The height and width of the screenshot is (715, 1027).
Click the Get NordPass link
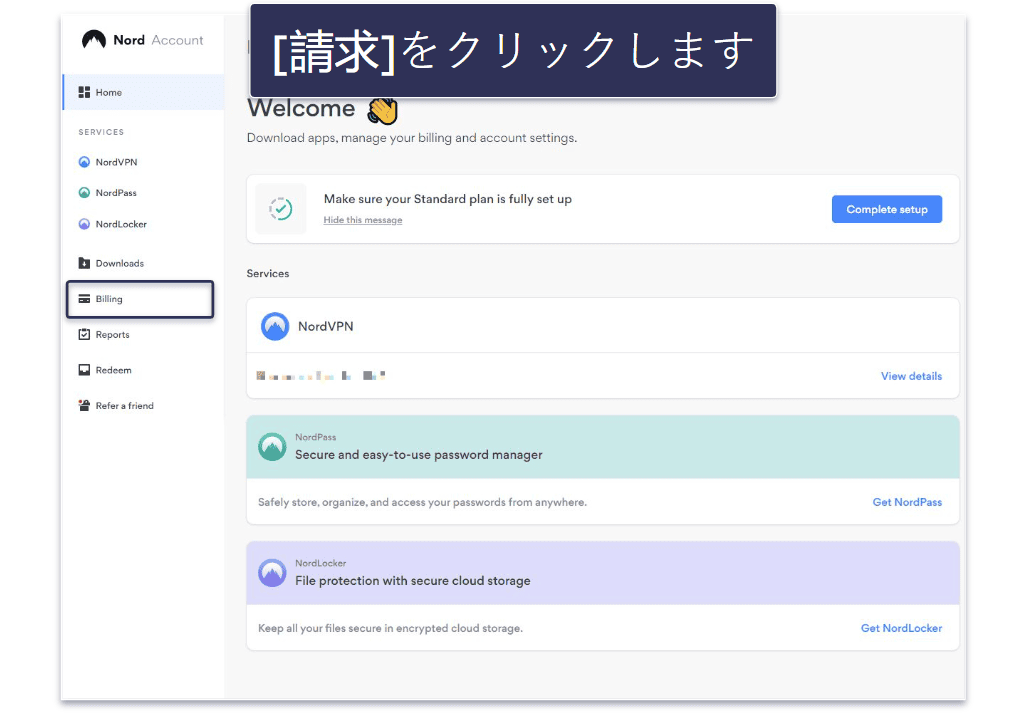point(907,502)
